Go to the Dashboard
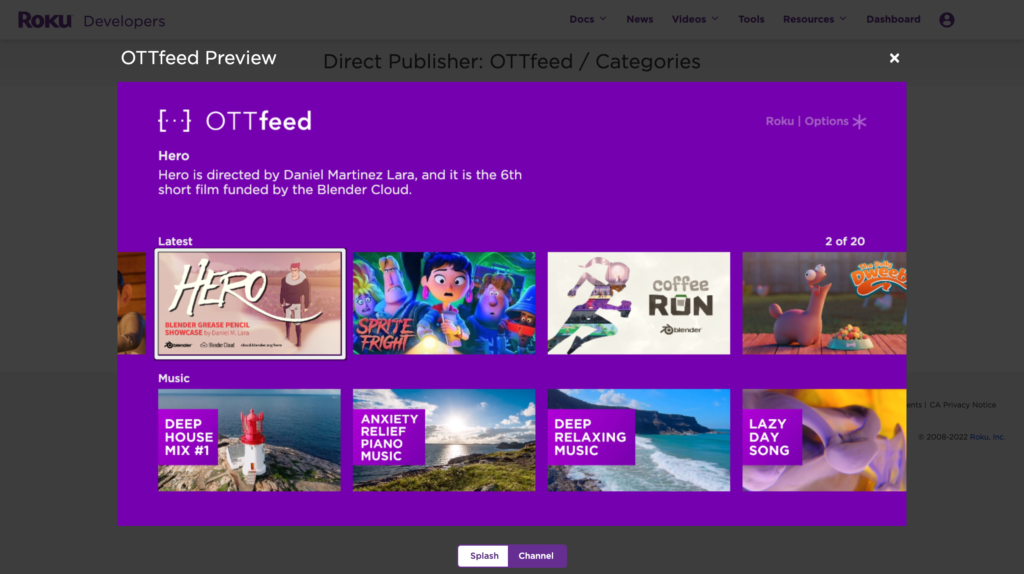Image resolution: width=1024 pixels, height=574 pixels. coord(893,19)
